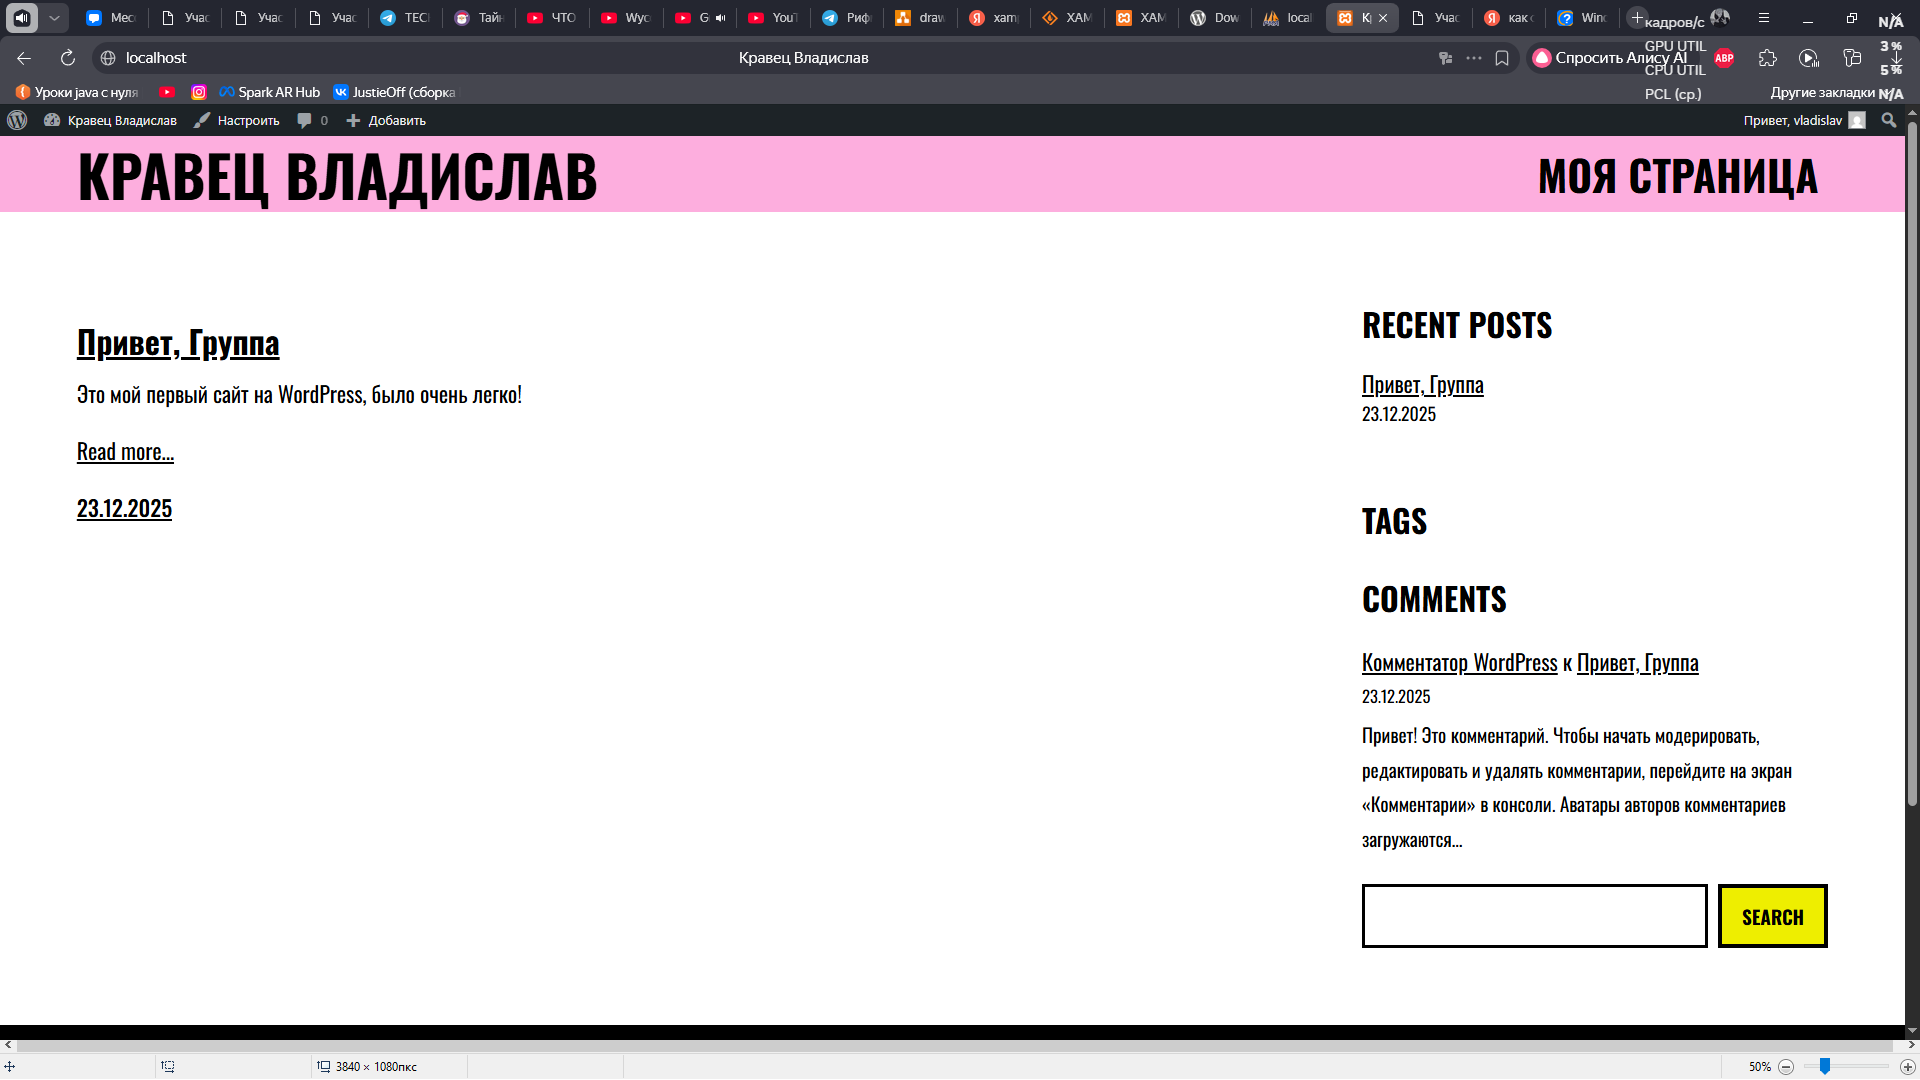Click the comments bubble in admin bar
The height and width of the screenshot is (1080, 1920).
305,120
